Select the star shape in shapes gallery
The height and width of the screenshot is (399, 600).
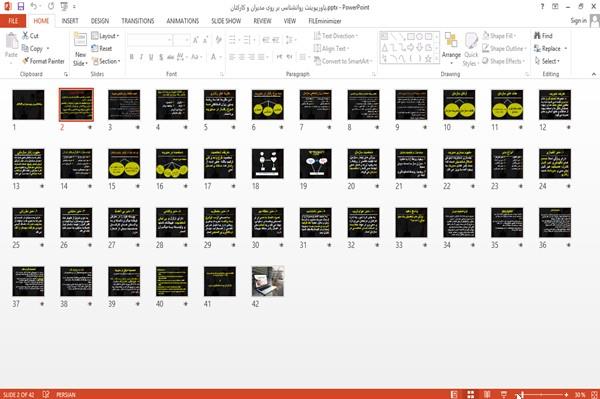[x=428, y=59]
